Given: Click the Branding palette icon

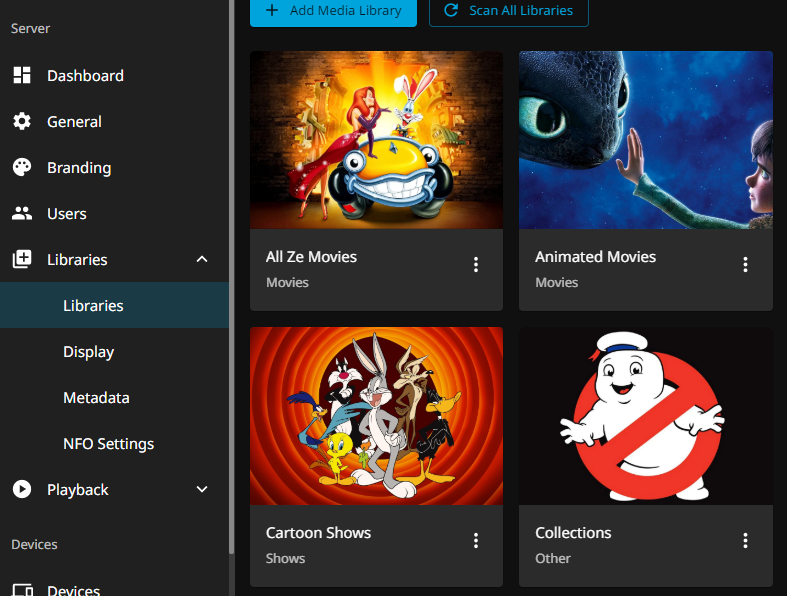Looking at the screenshot, I should pyautogui.click(x=22, y=168).
